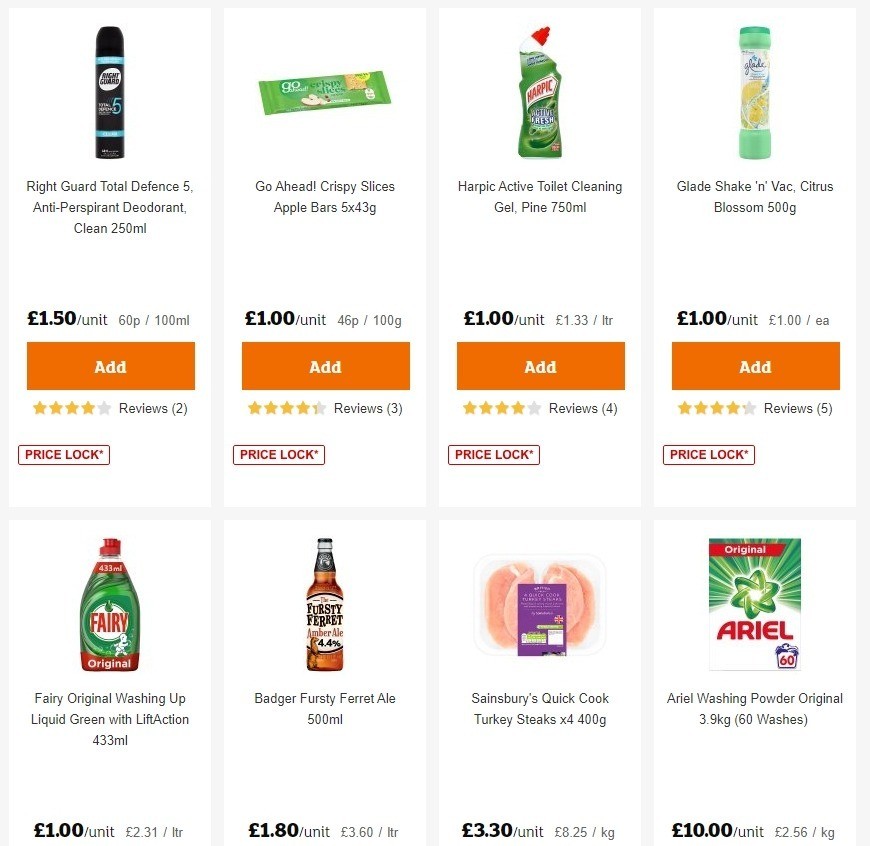Add Harpic Active Toilet Cleaning Gel
The height and width of the screenshot is (846, 870).
540,366
